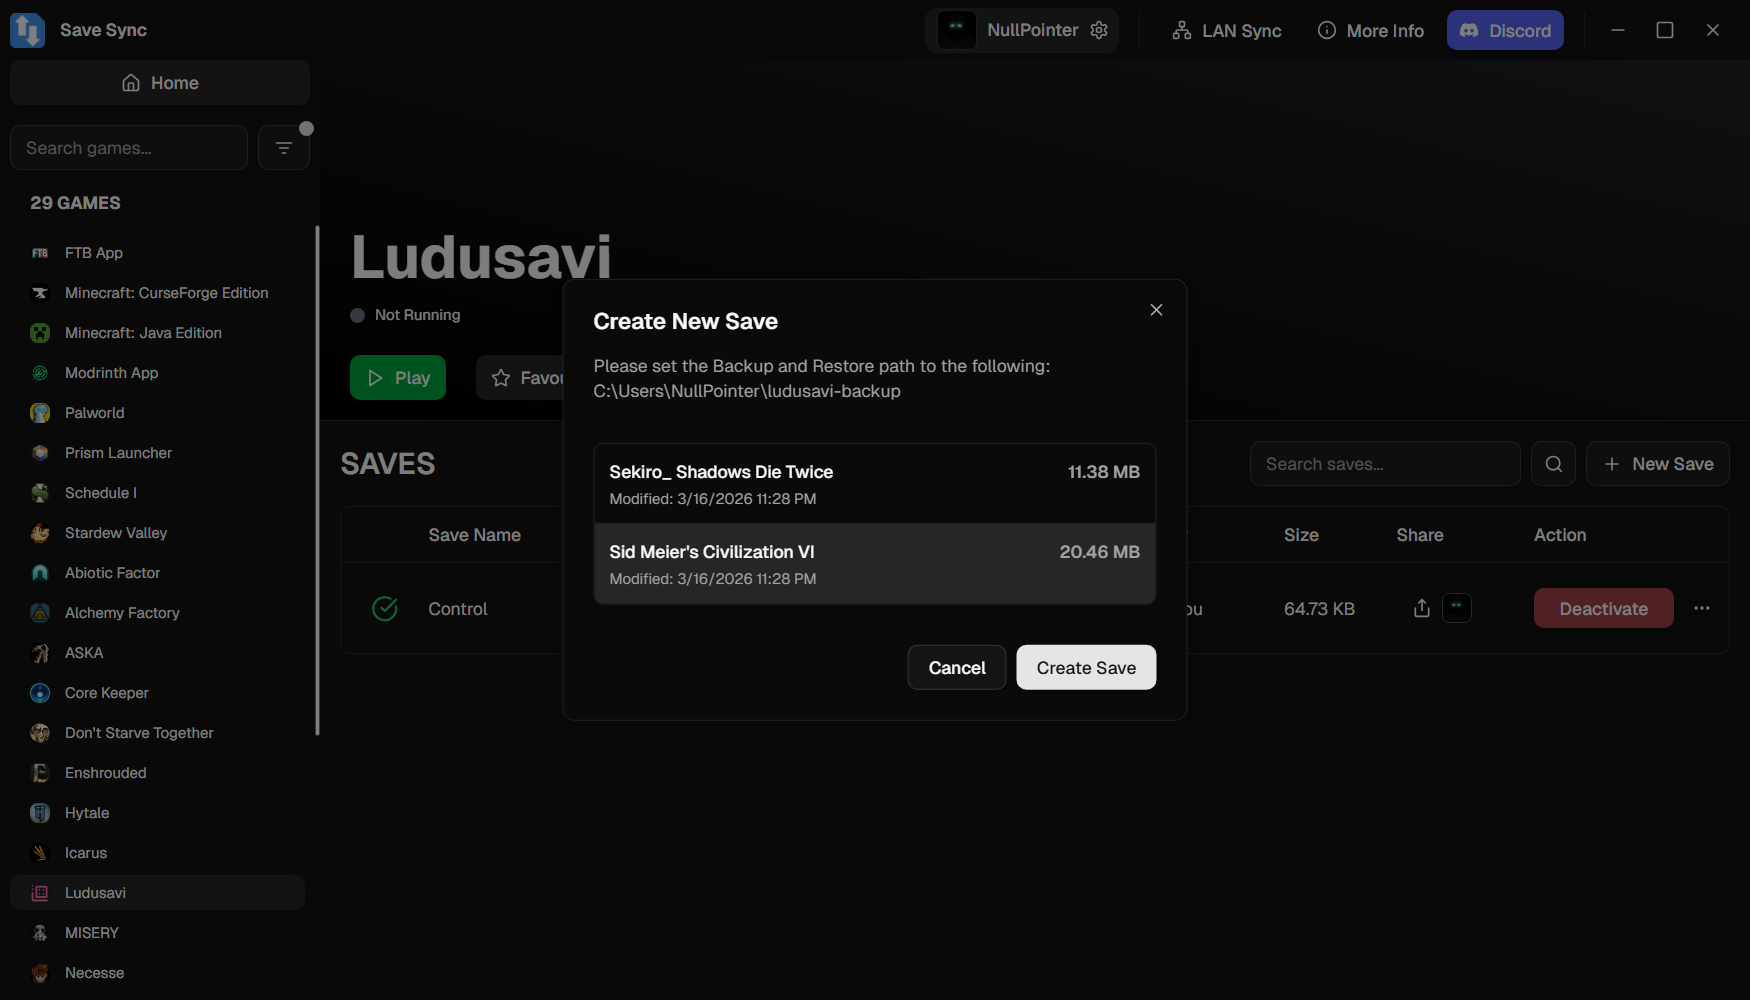Select Prism Launcher
Viewport: 1750px width, 1000px height.
coord(157,453)
